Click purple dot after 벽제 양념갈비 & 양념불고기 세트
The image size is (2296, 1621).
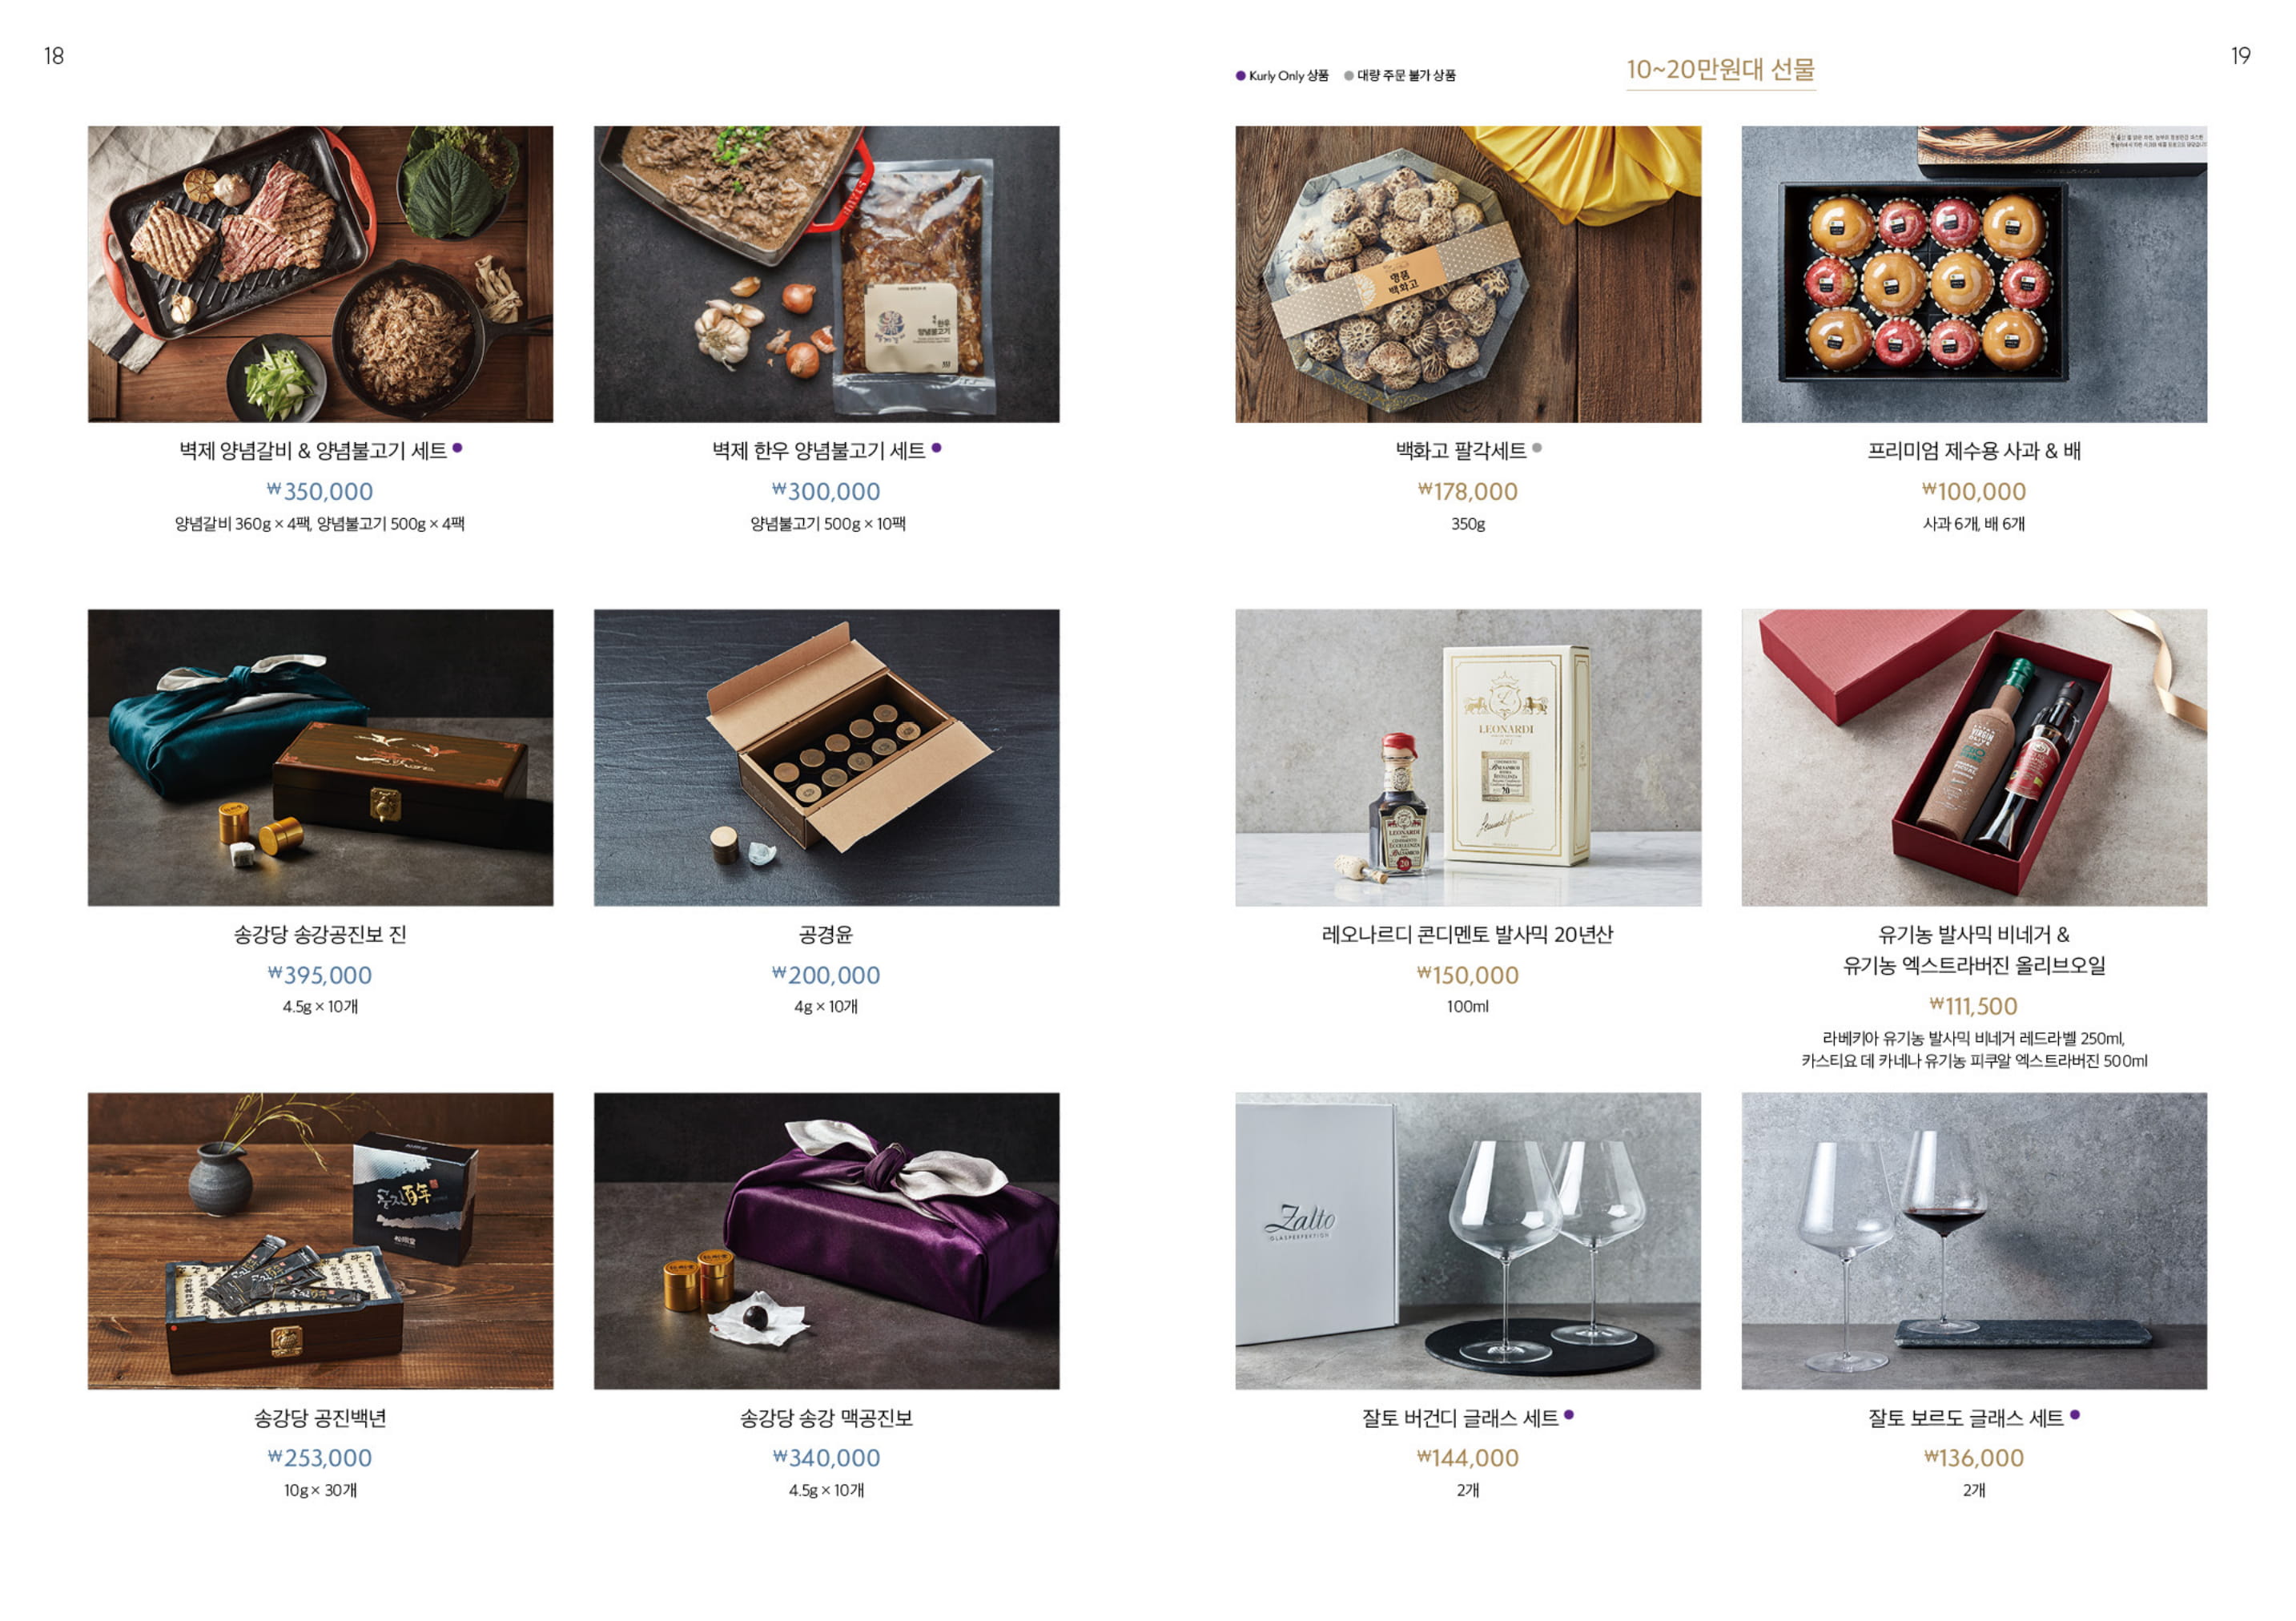[457, 448]
